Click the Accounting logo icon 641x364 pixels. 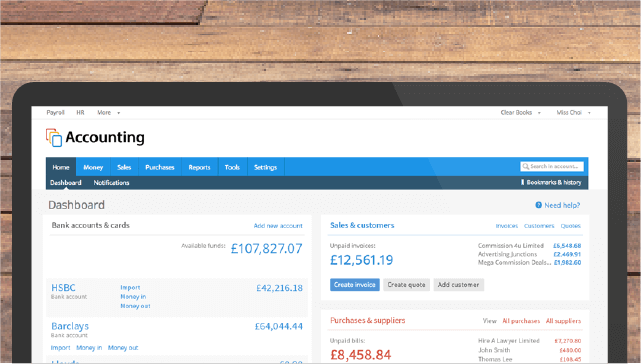(x=54, y=137)
